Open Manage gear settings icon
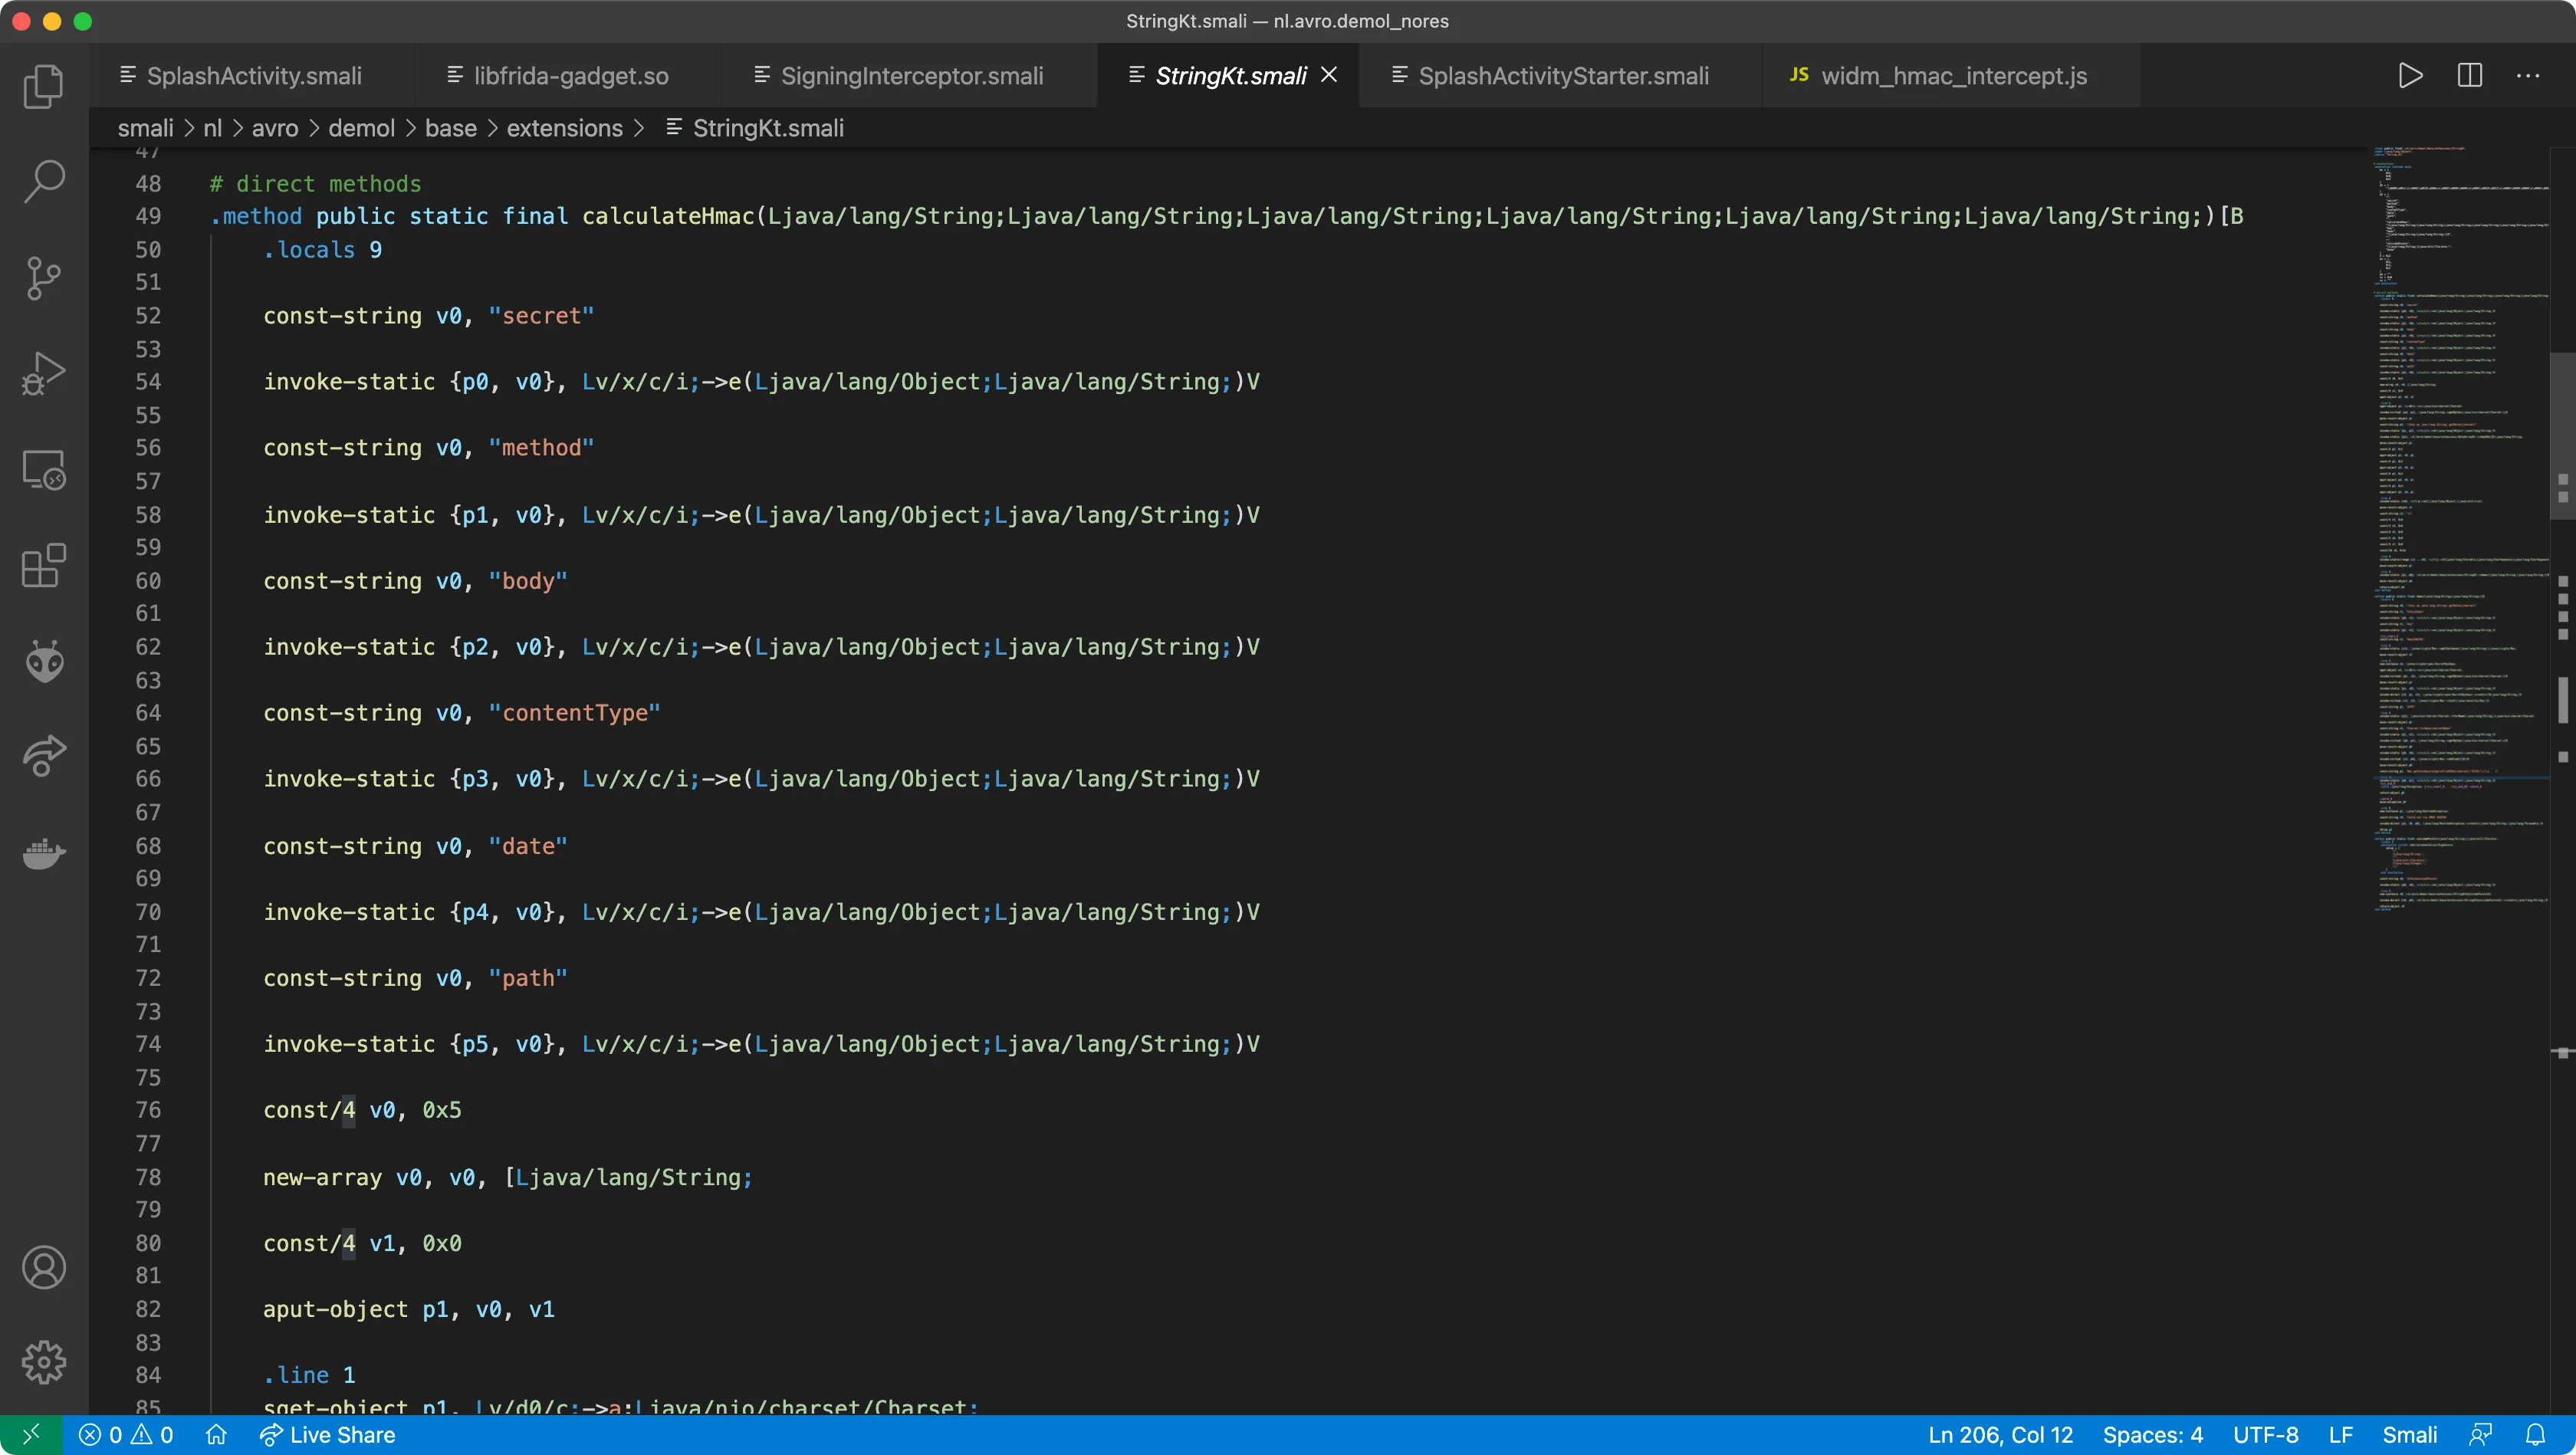This screenshot has width=2576, height=1455. pyautogui.click(x=44, y=1362)
